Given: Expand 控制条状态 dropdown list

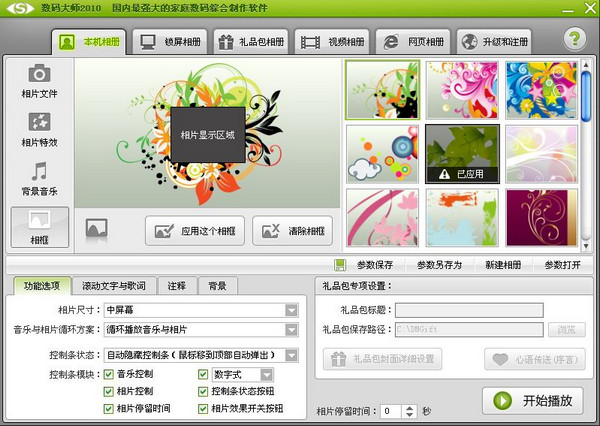Looking at the screenshot, I should 291,355.
